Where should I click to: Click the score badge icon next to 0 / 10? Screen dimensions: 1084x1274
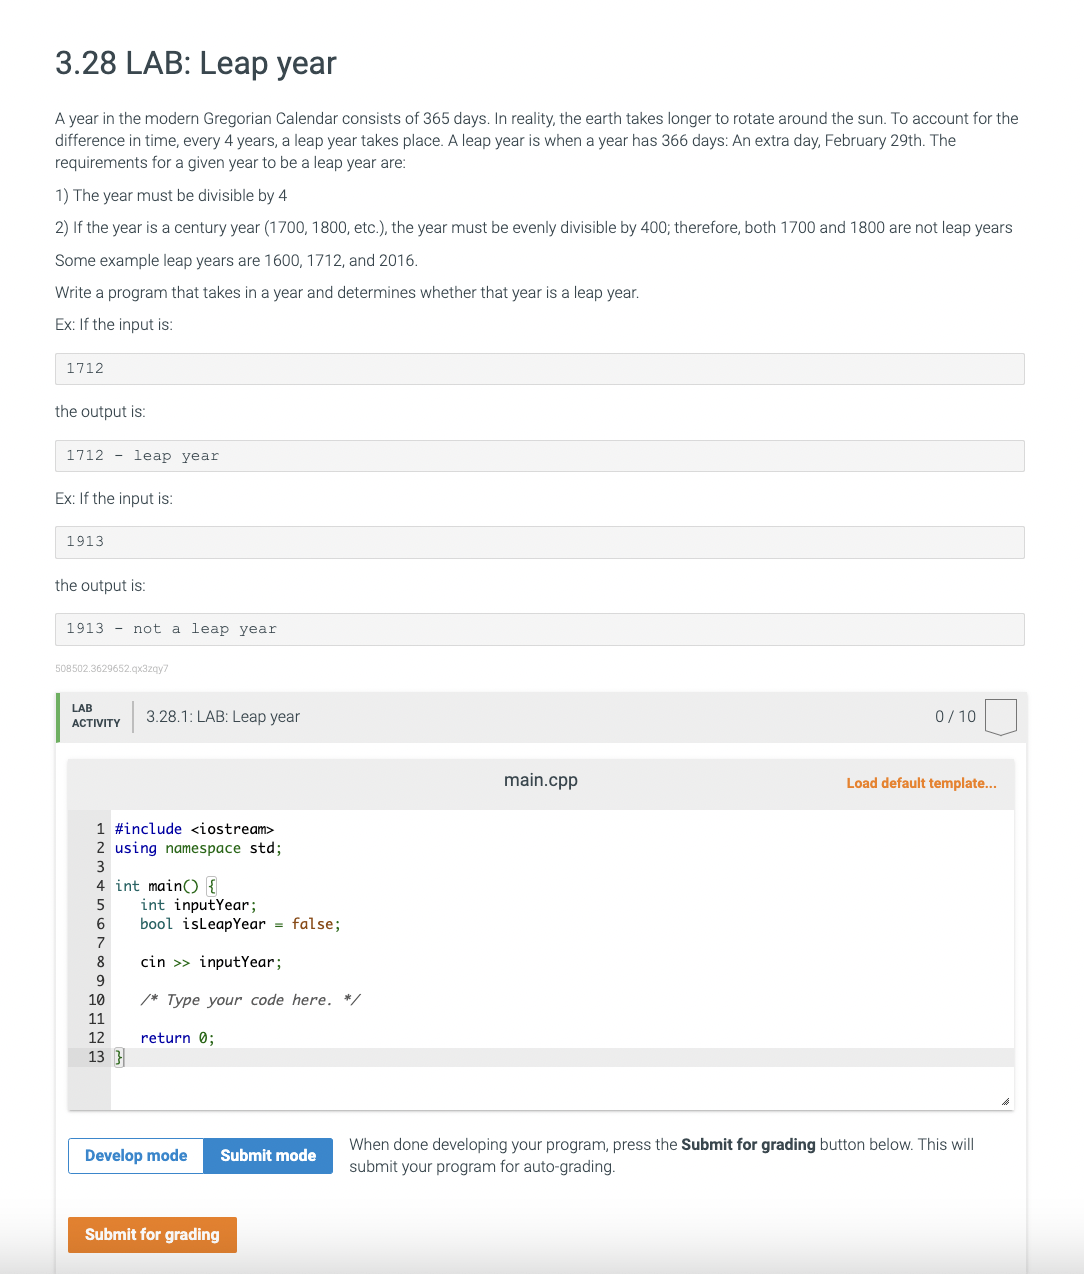click(x=1000, y=717)
